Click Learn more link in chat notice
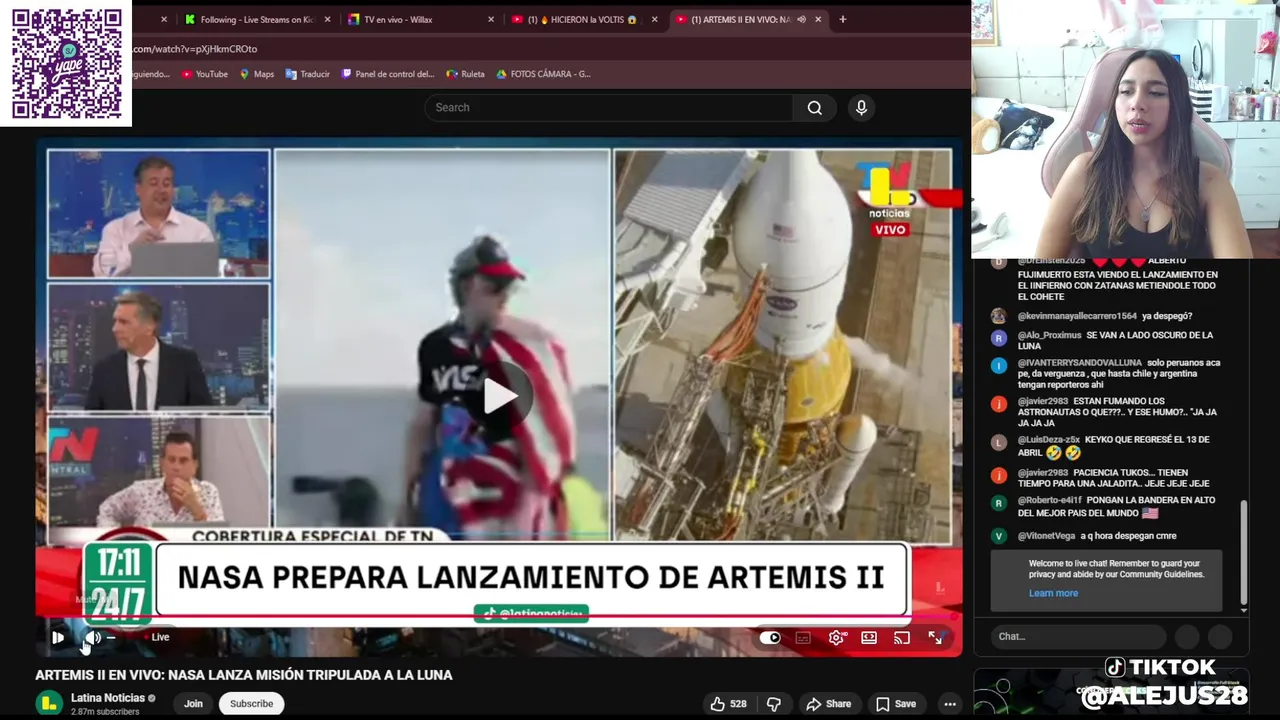The height and width of the screenshot is (720, 1280). [1053, 593]
